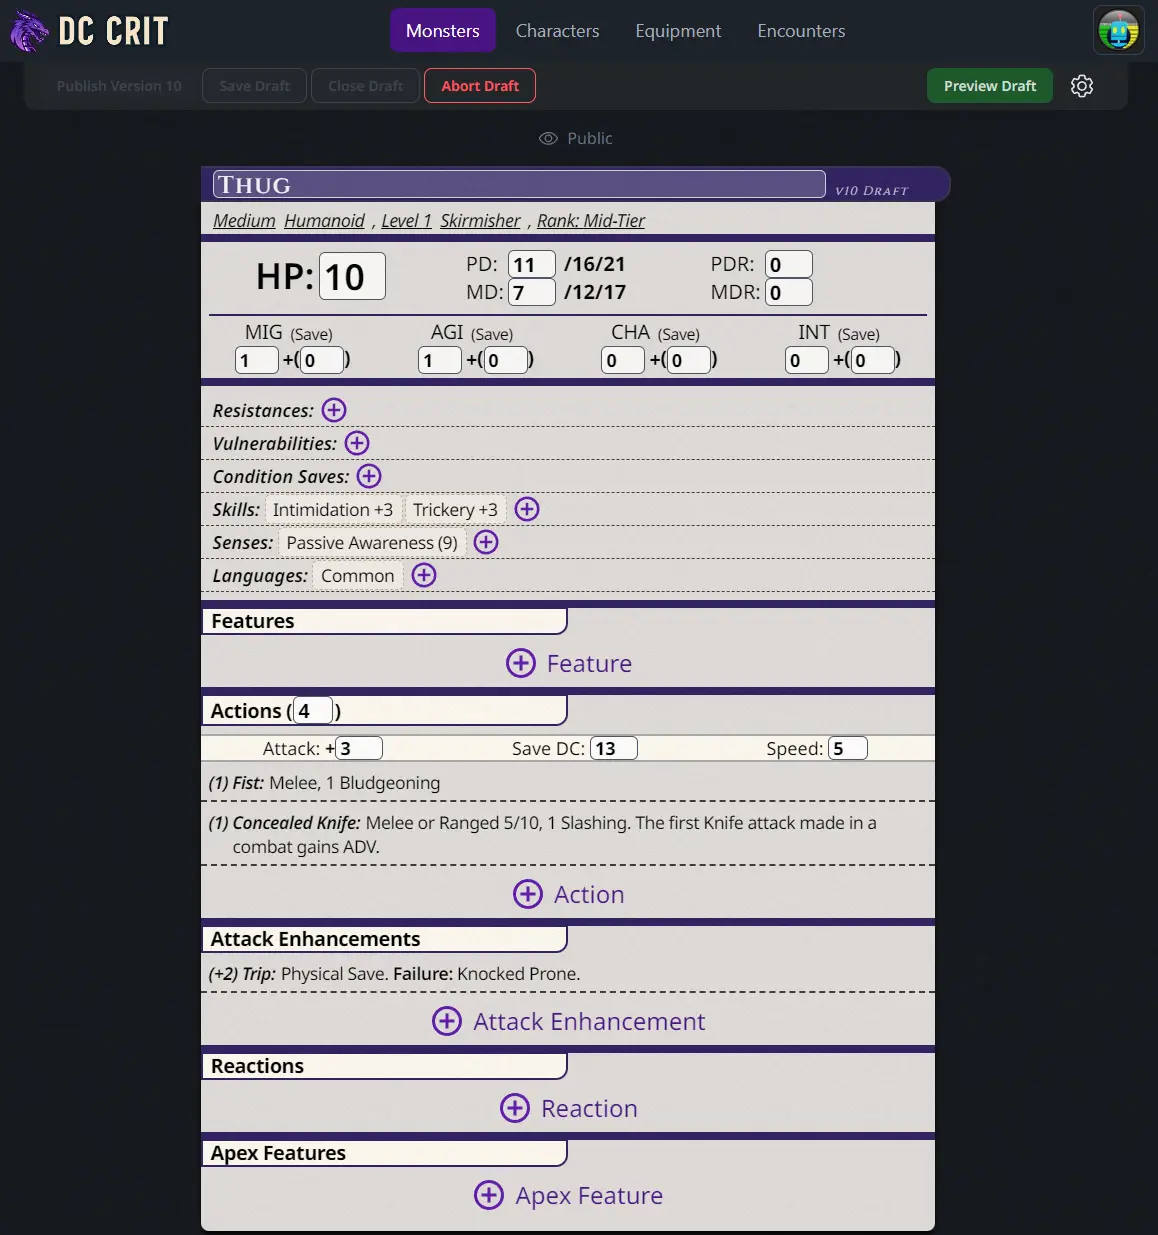Change the Humanoid type selector
1158x1235 pixels.
(324, 220)
